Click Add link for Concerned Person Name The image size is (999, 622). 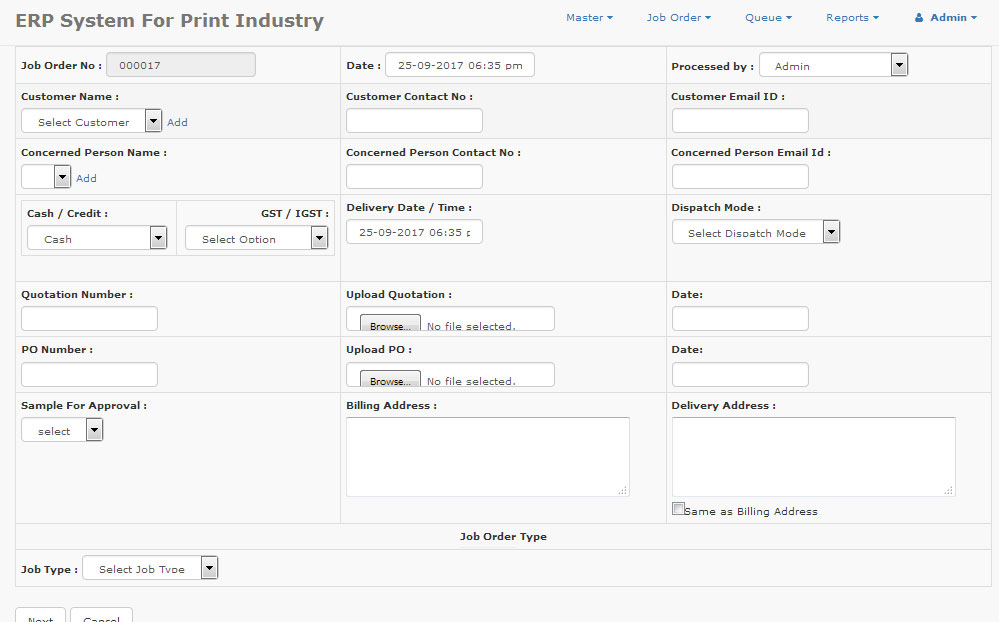click(86, 178)
